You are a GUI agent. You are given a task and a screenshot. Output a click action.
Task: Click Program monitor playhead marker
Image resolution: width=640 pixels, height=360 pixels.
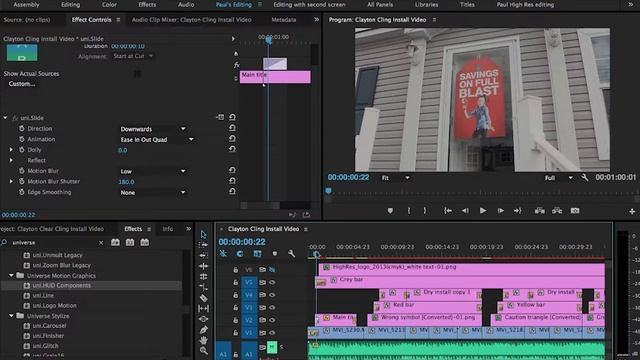click(328, 191)
